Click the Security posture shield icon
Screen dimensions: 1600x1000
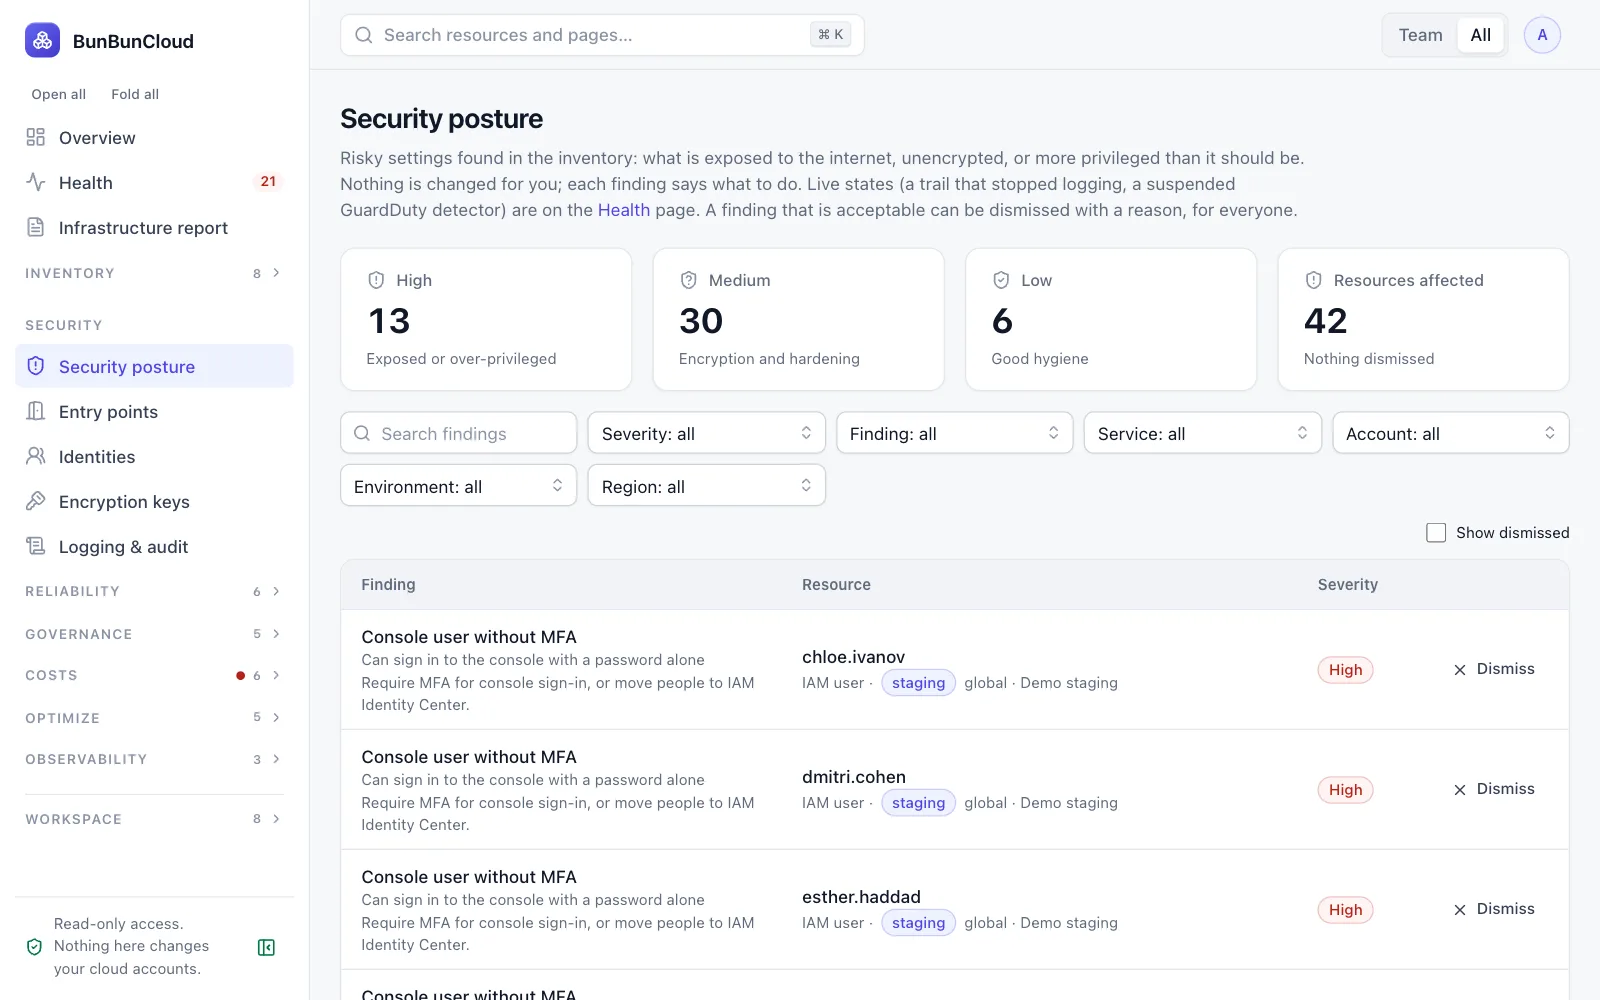(x=36, y=366)
